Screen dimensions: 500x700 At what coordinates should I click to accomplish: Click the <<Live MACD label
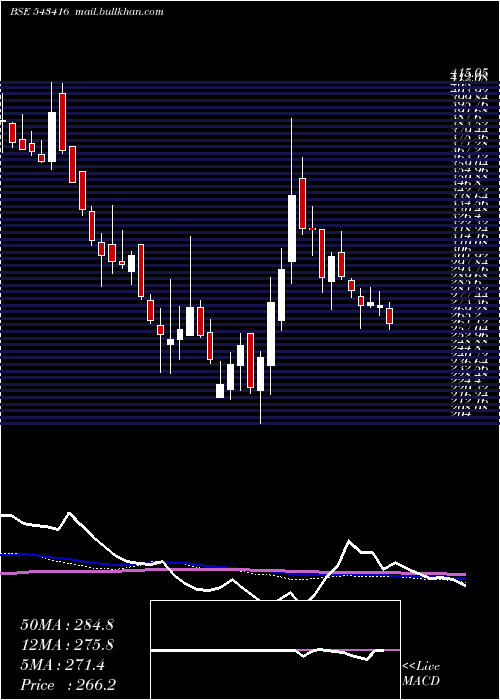421,673
